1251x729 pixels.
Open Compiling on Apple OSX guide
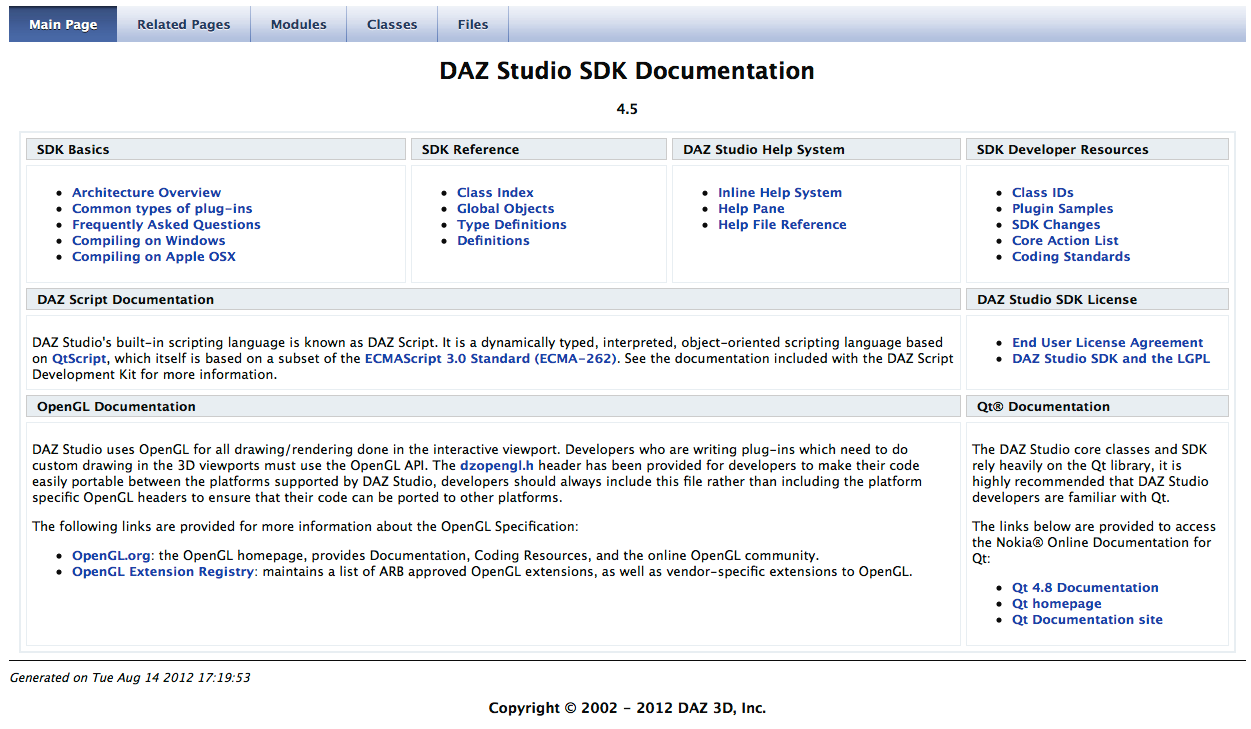[154, 257]
